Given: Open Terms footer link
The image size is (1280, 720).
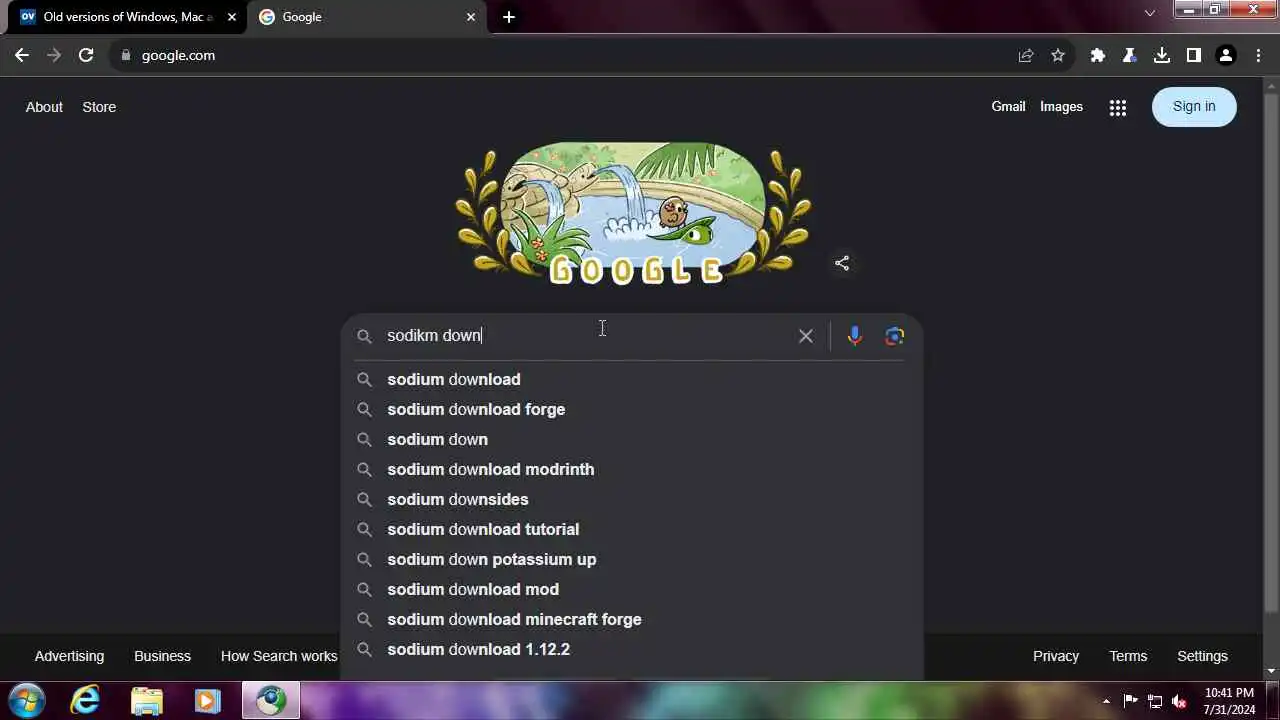Looking at the screenshot, I should click(x=1128, y=656).
